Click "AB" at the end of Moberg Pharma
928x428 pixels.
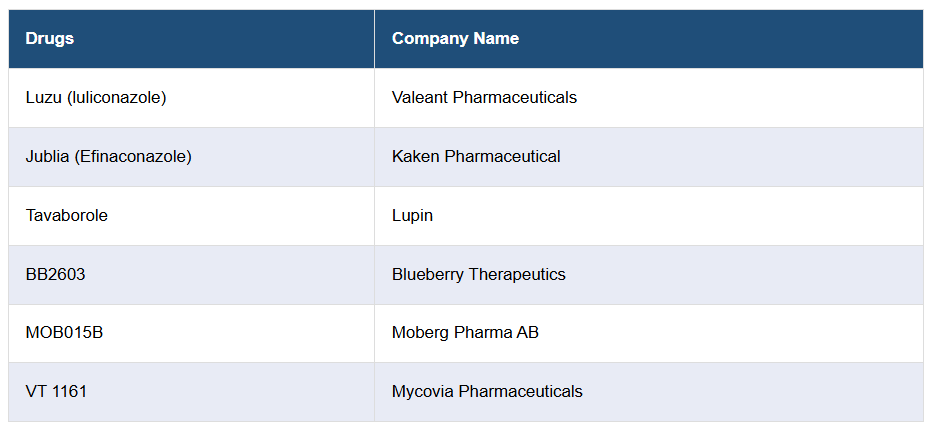point(527,333)
